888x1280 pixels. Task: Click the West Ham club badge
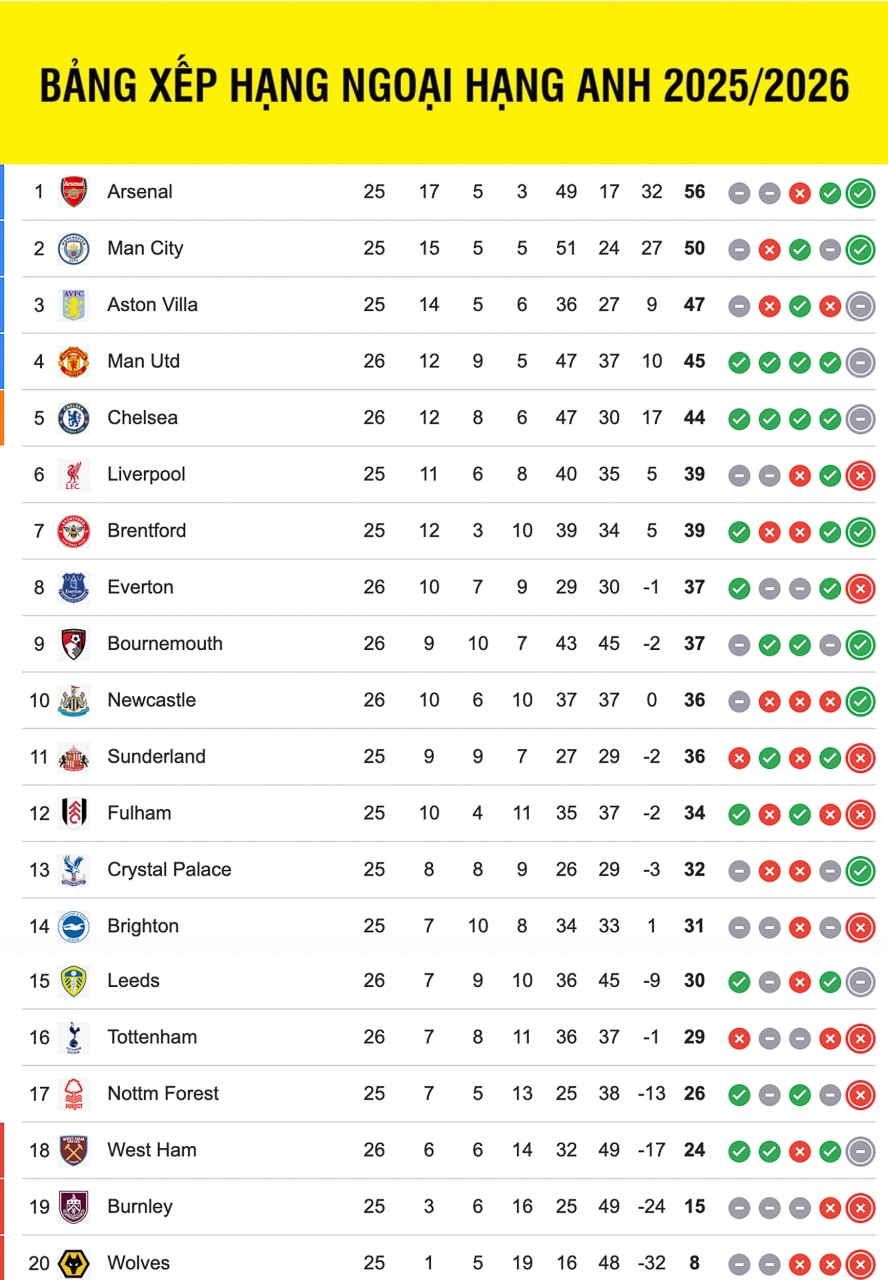click(74, 1150)
